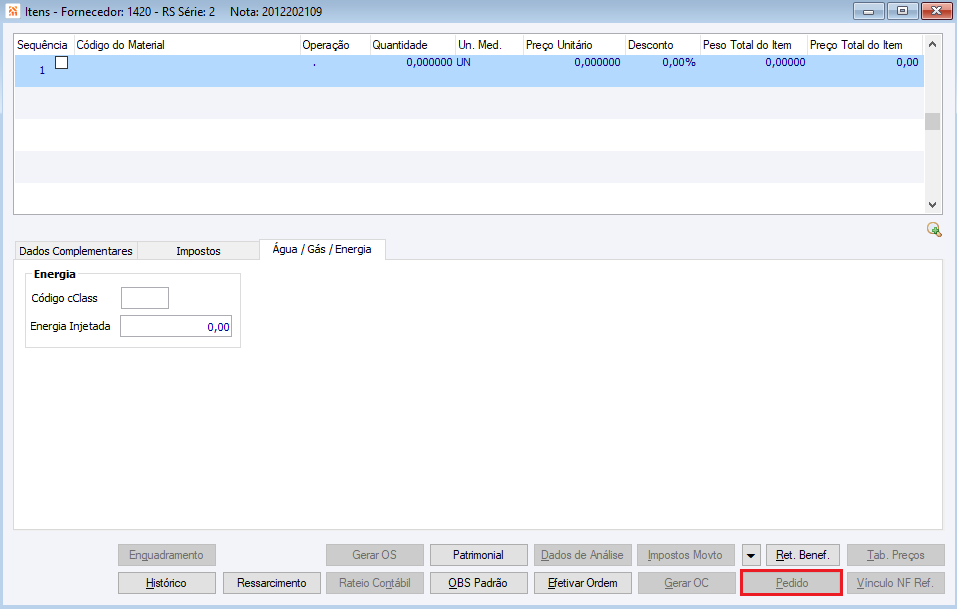The width and height of the screenshot is (957, 609).
Task: Click the Gerar OS button
Action: pos(375,555)
